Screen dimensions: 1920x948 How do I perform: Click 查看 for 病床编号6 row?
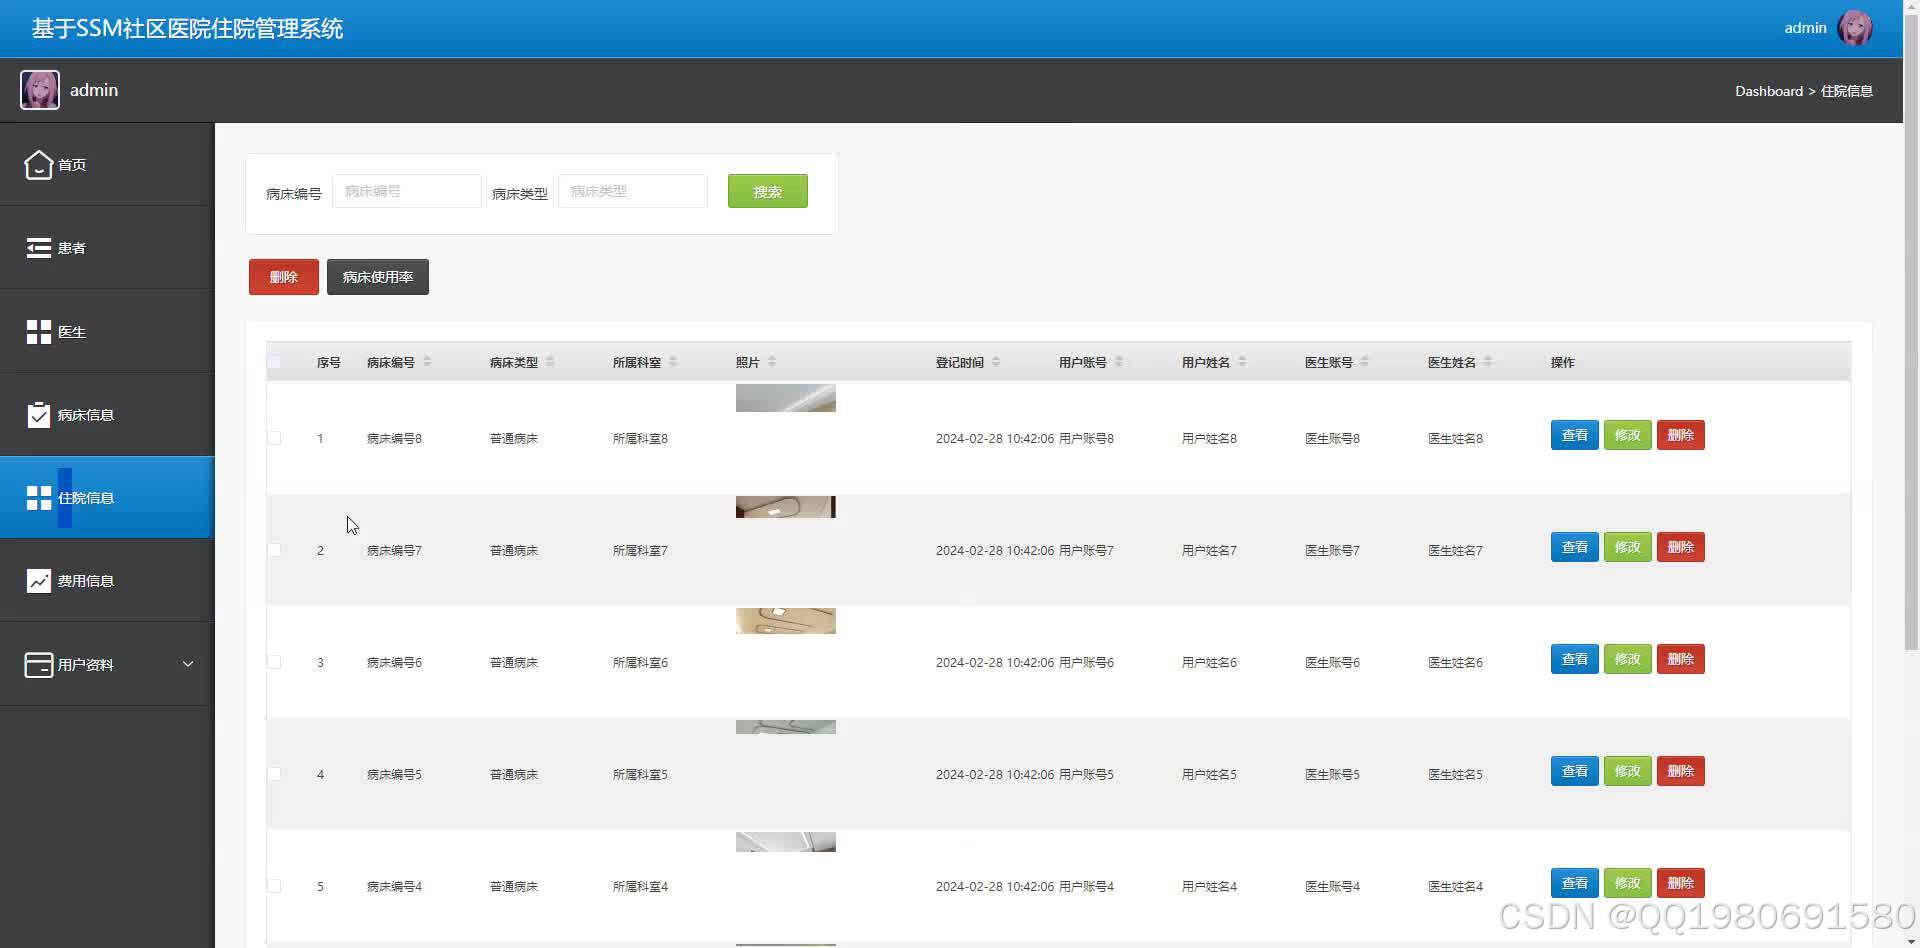1574,659
